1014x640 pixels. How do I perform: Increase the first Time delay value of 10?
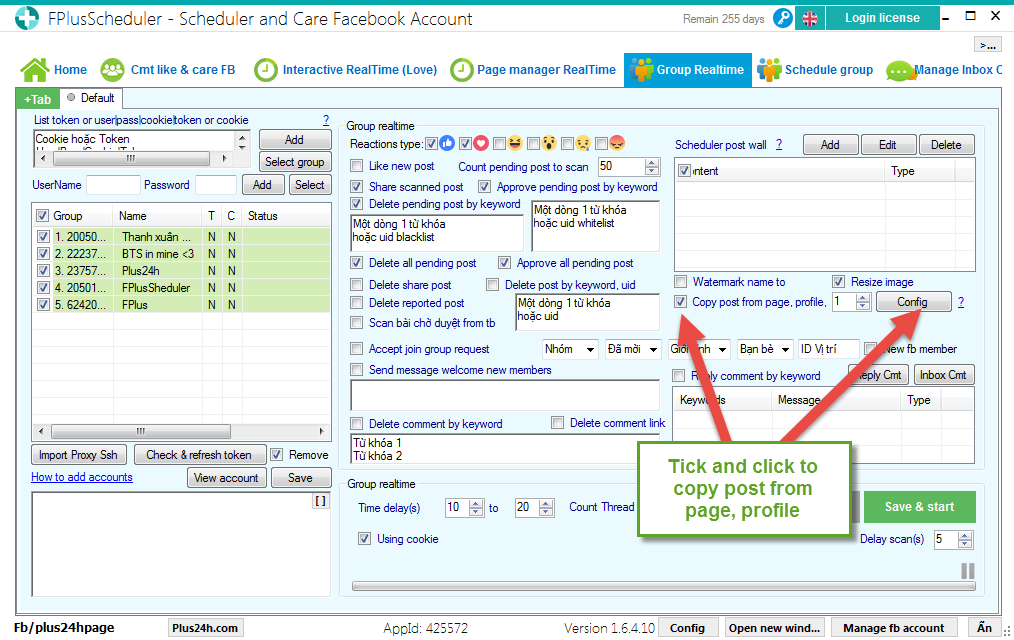point(476,503)
